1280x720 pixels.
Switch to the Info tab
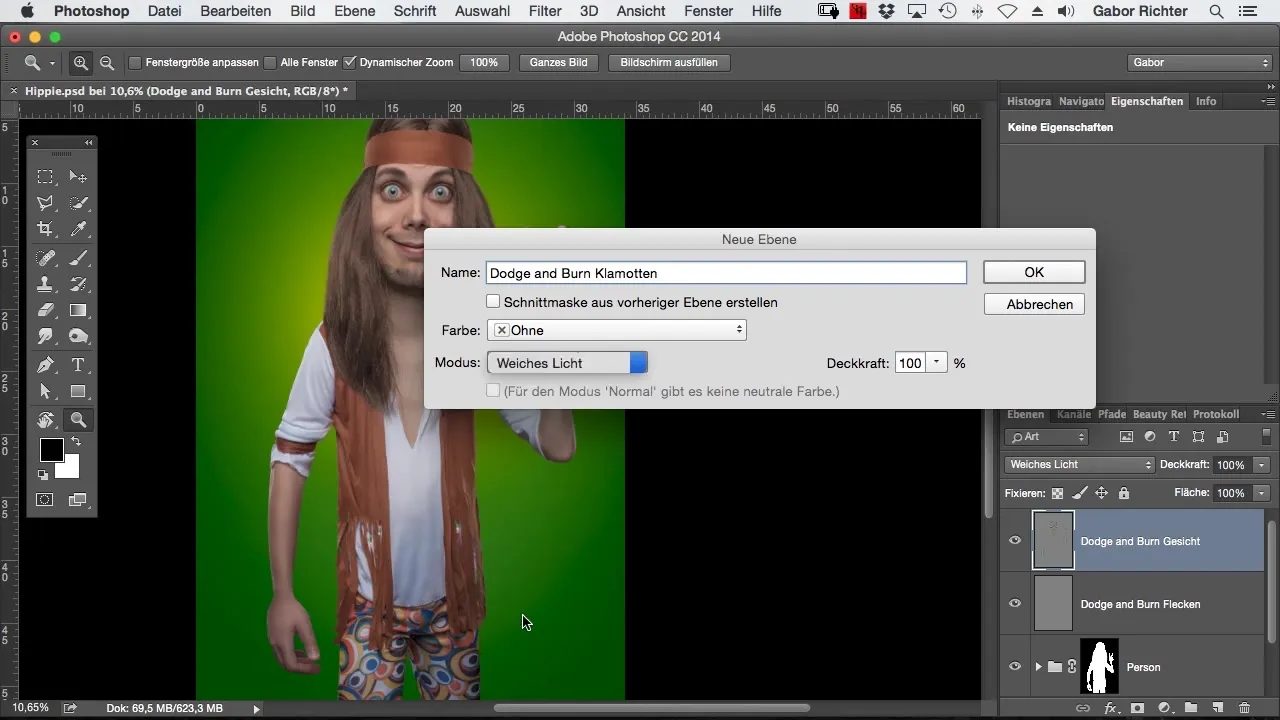pyautogui.click(x=1206, y=101)
